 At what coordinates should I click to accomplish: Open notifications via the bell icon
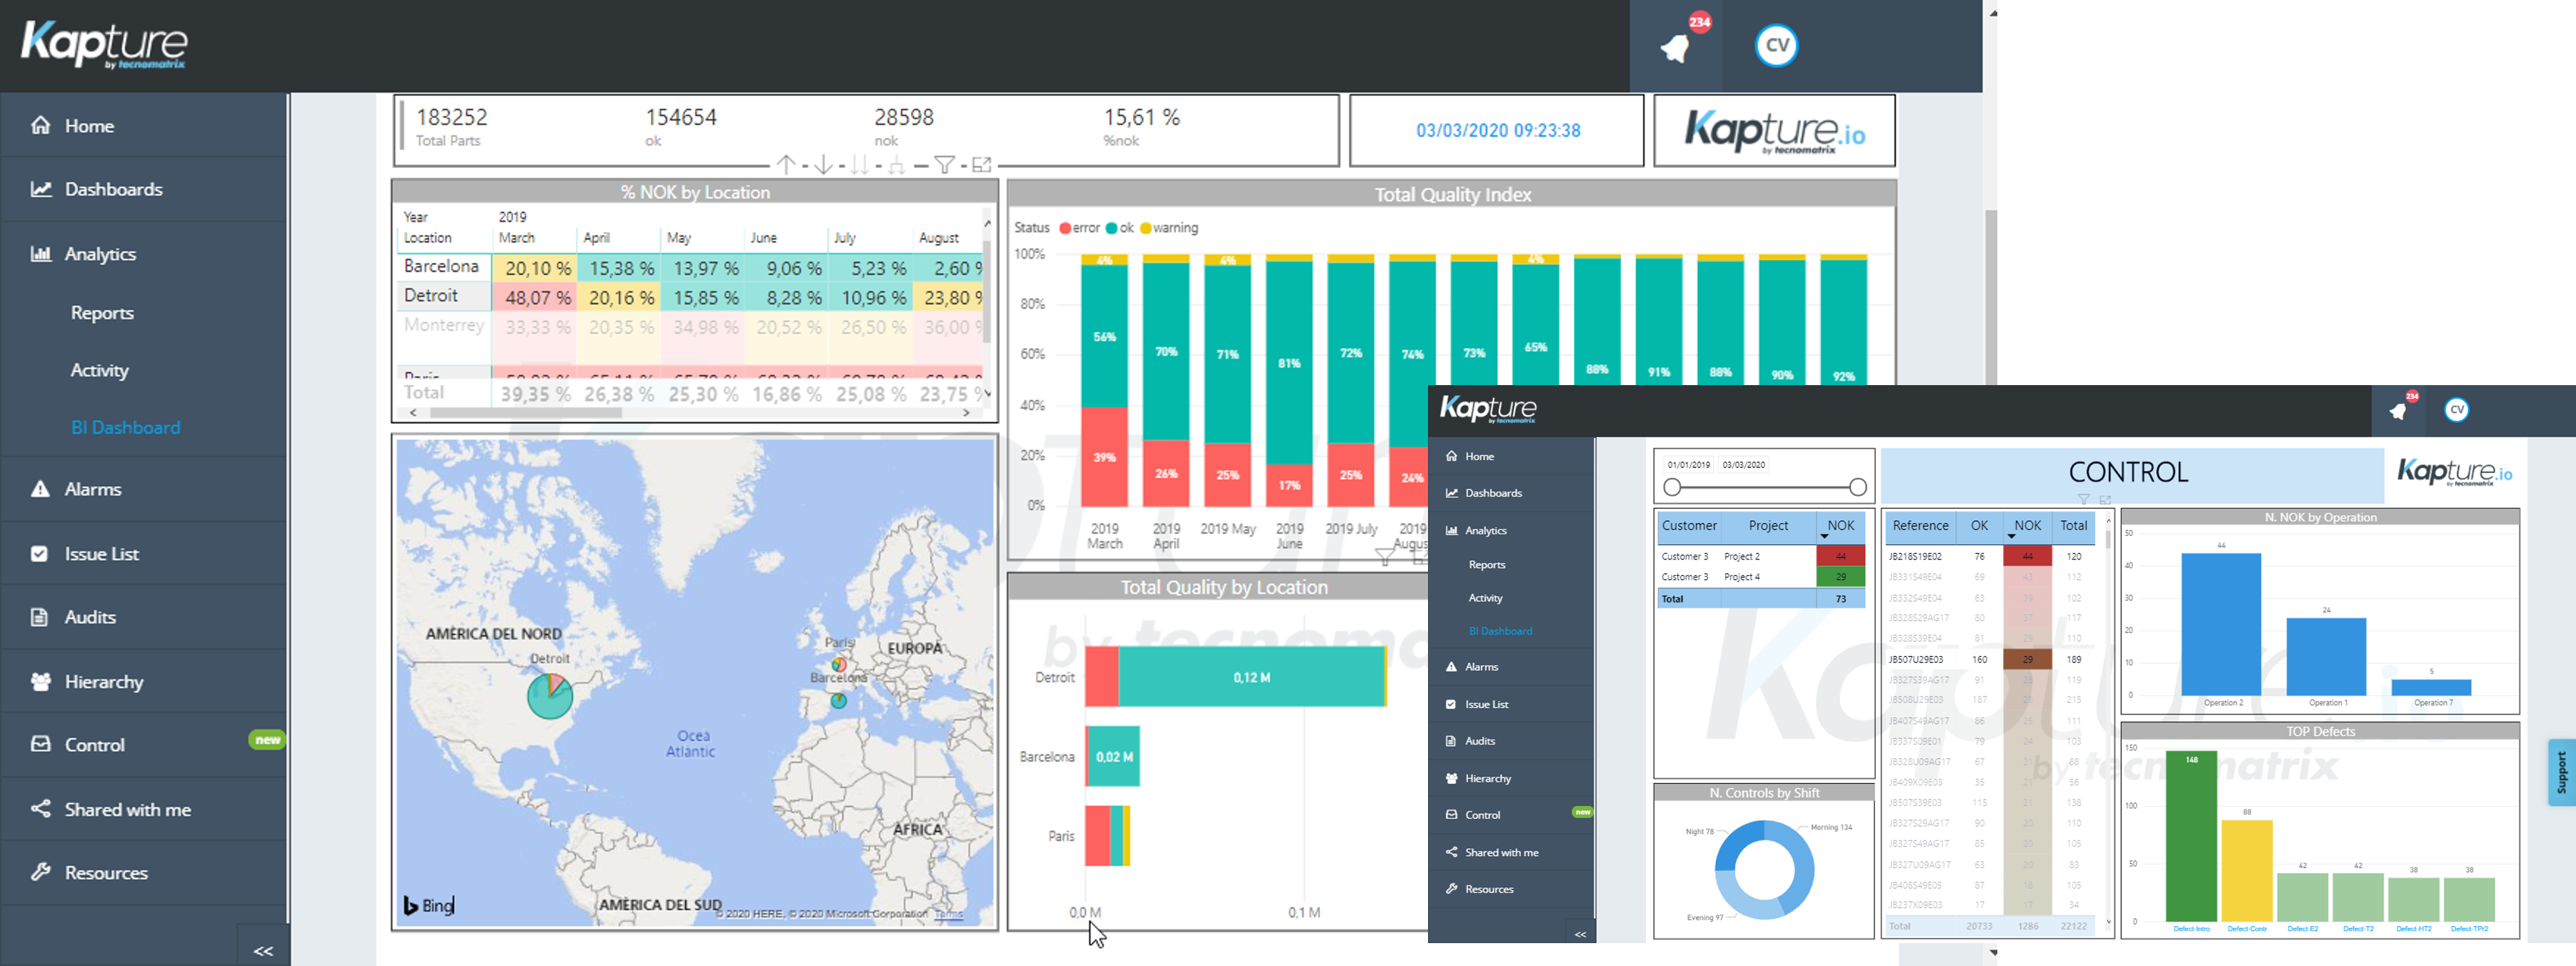tap(1675, 46)
